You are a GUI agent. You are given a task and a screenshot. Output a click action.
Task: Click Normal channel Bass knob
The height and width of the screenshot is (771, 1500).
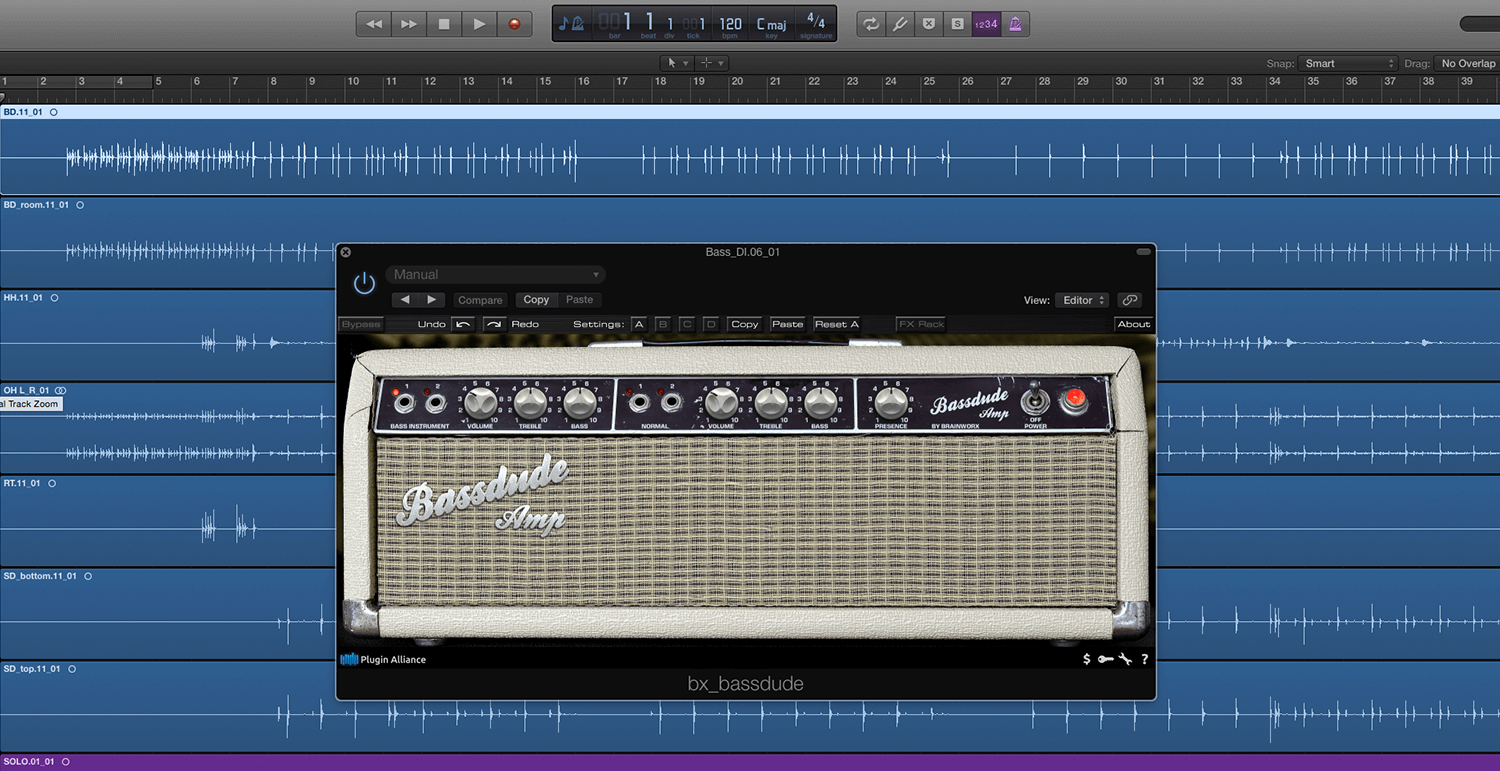coord(820,403)
